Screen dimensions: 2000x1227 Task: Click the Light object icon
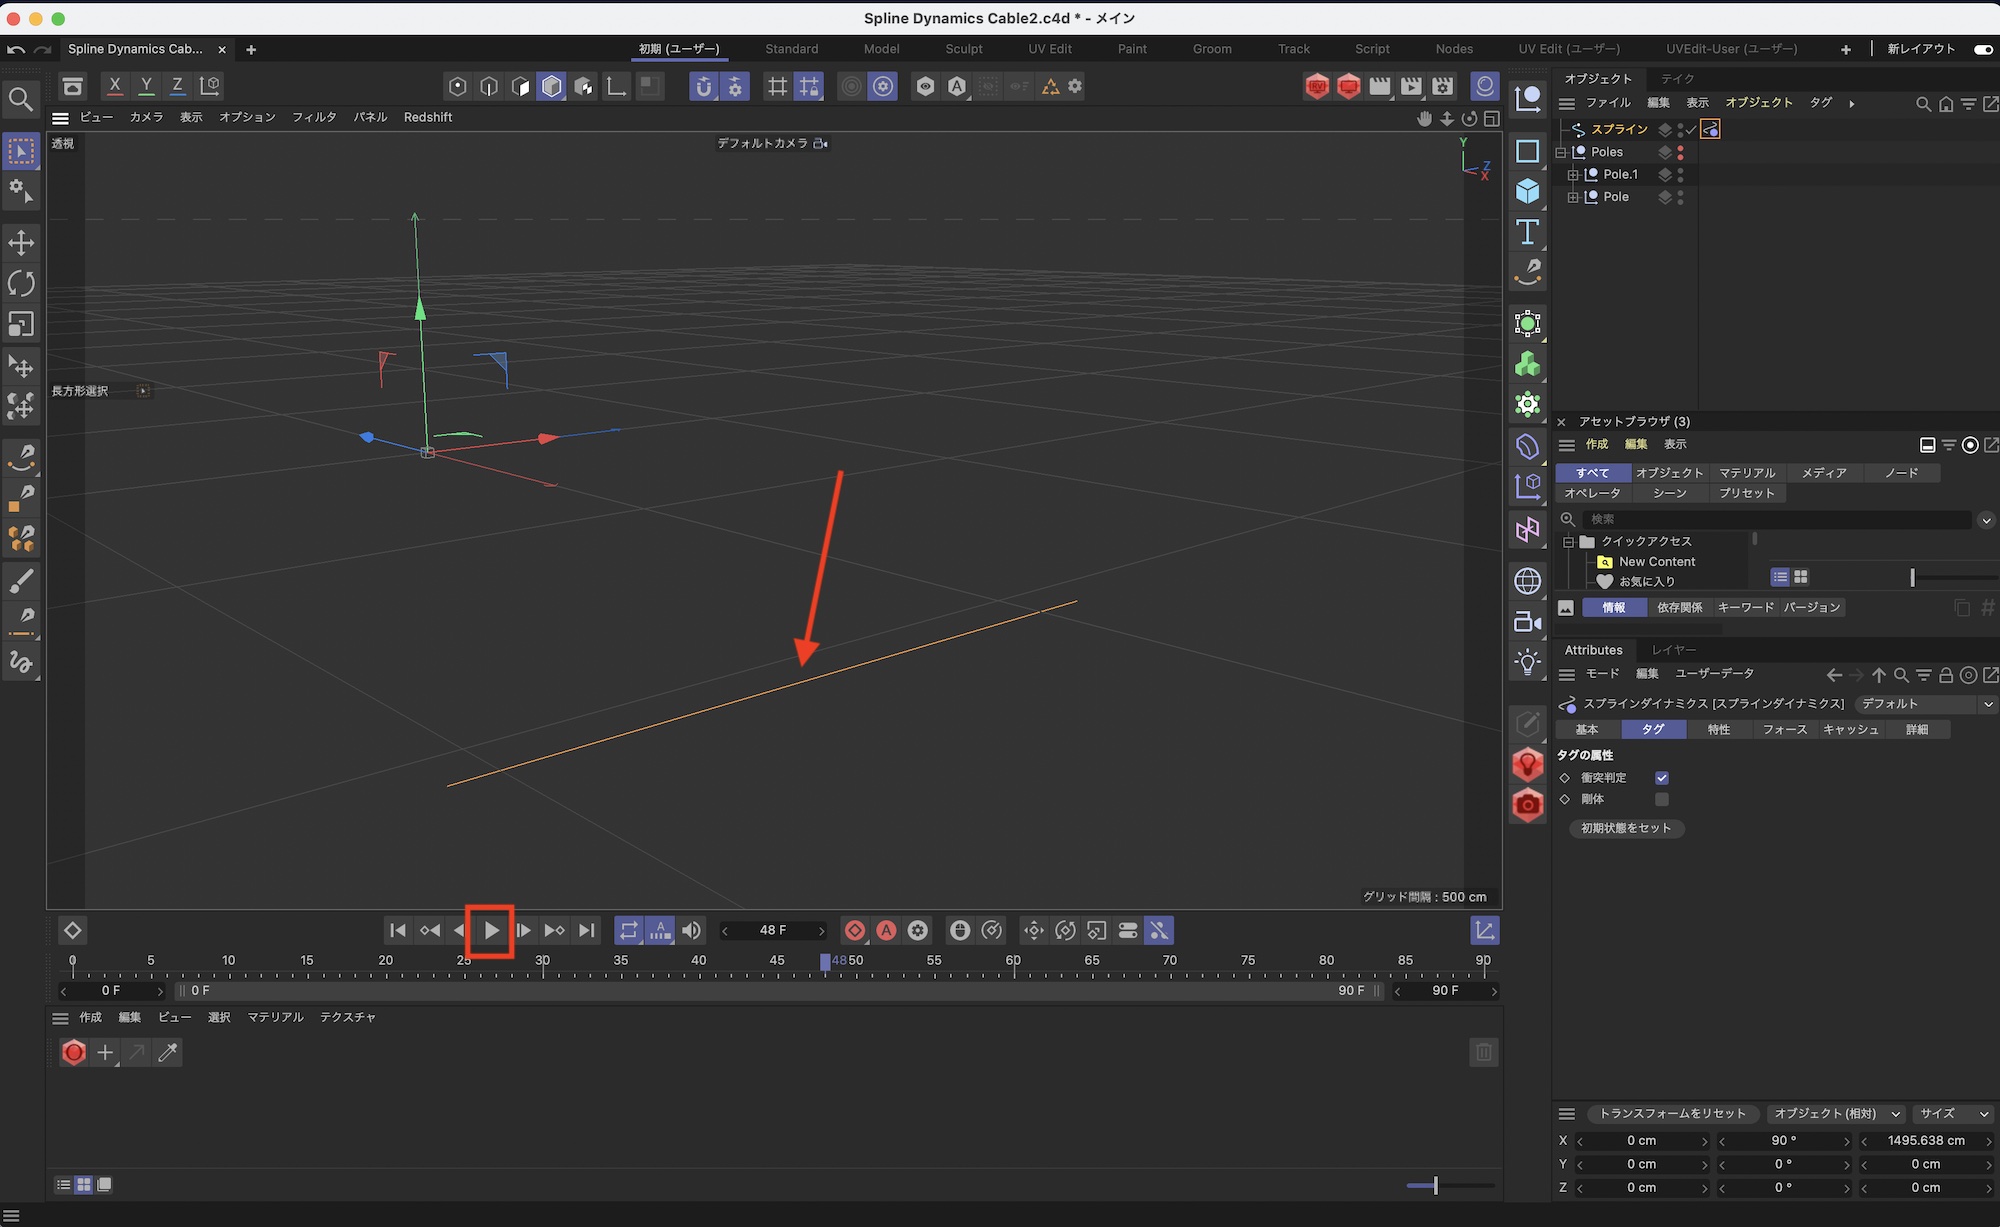point(1527,662)
